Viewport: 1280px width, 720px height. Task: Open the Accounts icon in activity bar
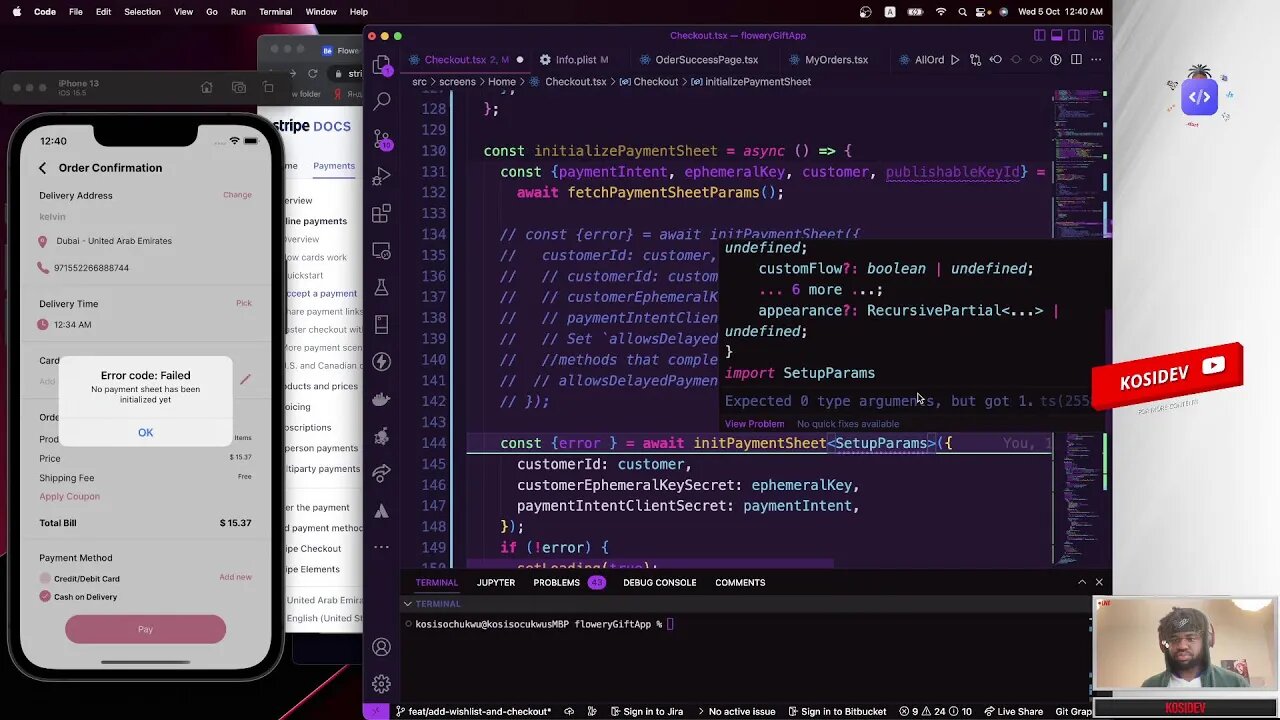click(381, 647)
